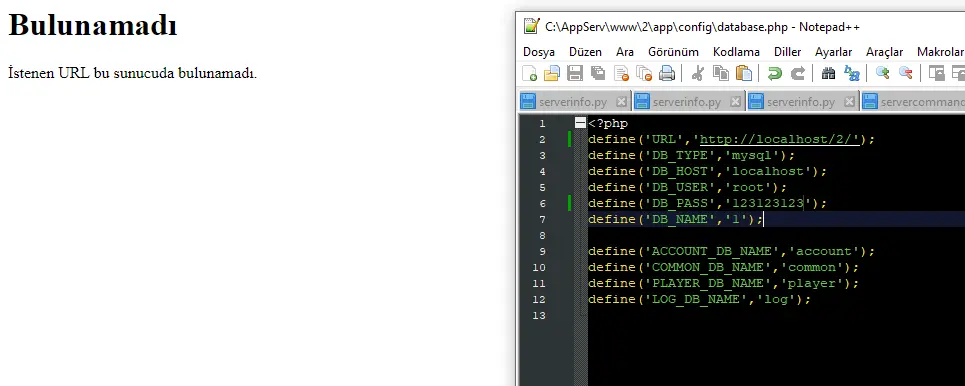Open a file via the folder icon
This screenshot has height=386, width=965.
(x=552, y=73)
